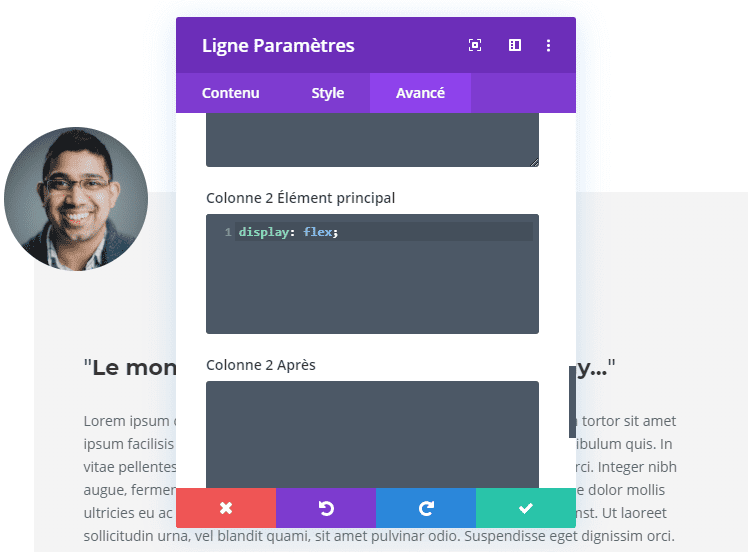
Task: Grab the resize handle of the top code box
Action: (x=534, y=162)
